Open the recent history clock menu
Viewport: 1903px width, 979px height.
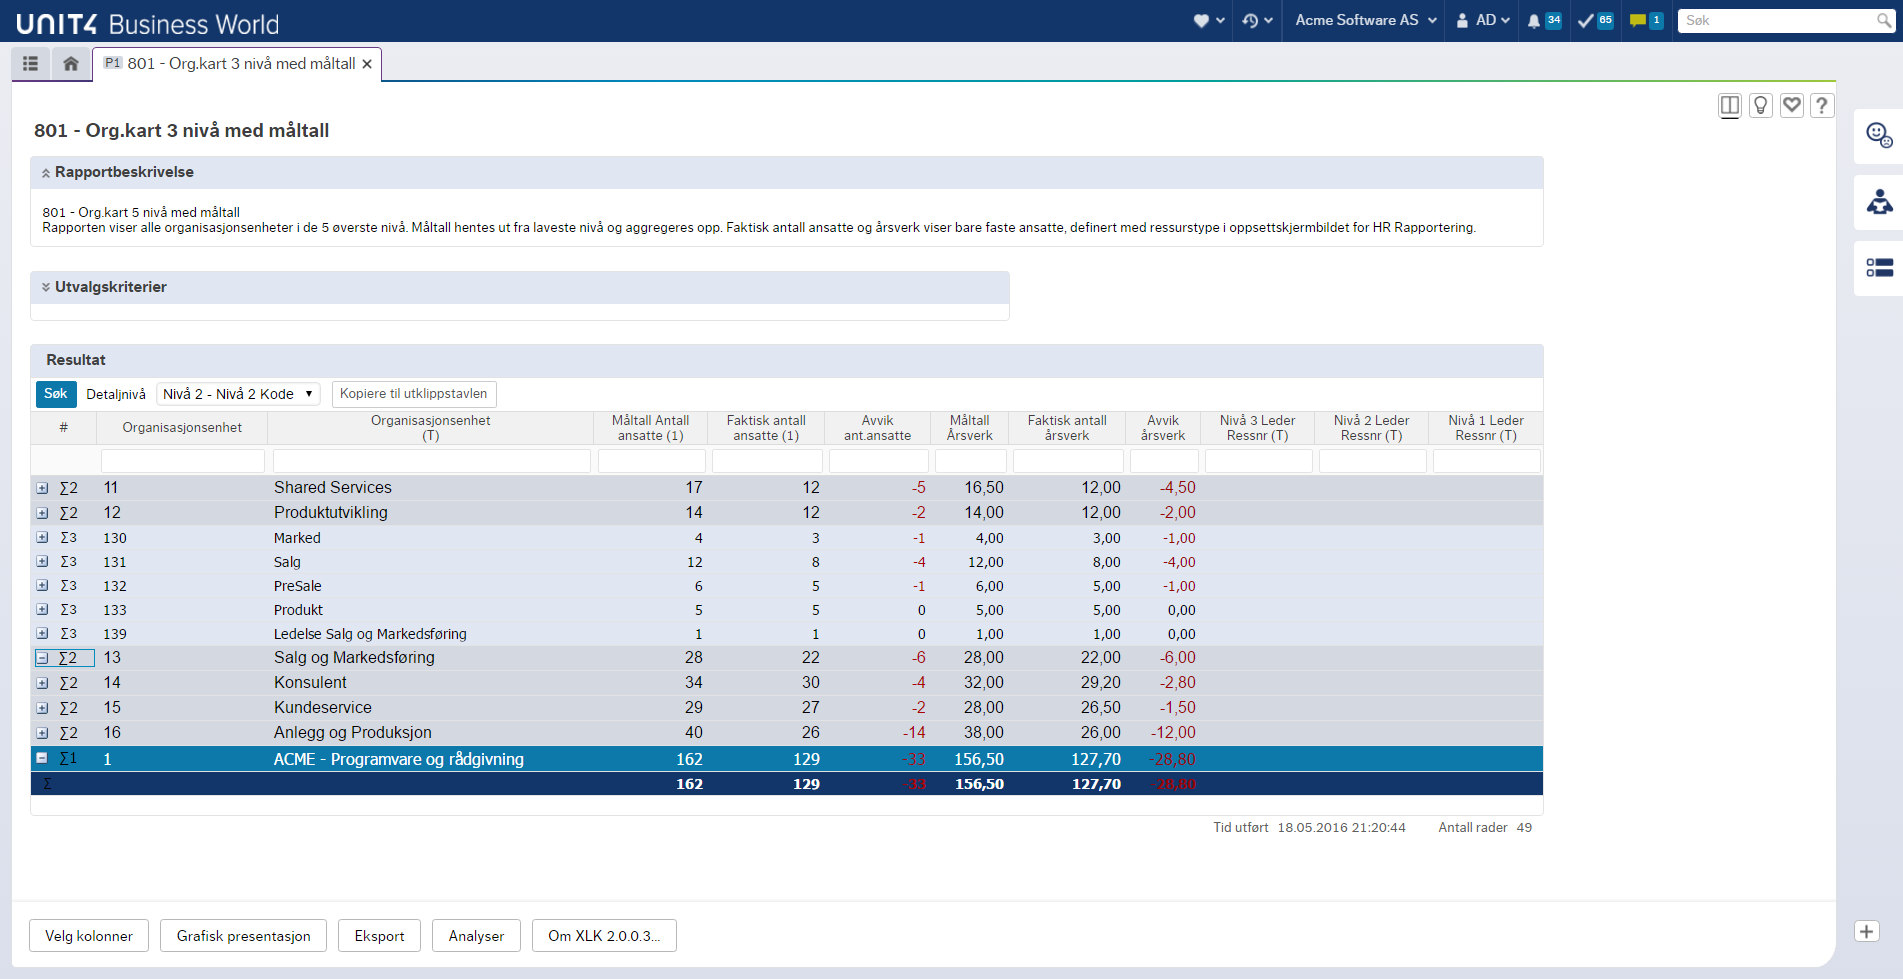click(1257, 20)
